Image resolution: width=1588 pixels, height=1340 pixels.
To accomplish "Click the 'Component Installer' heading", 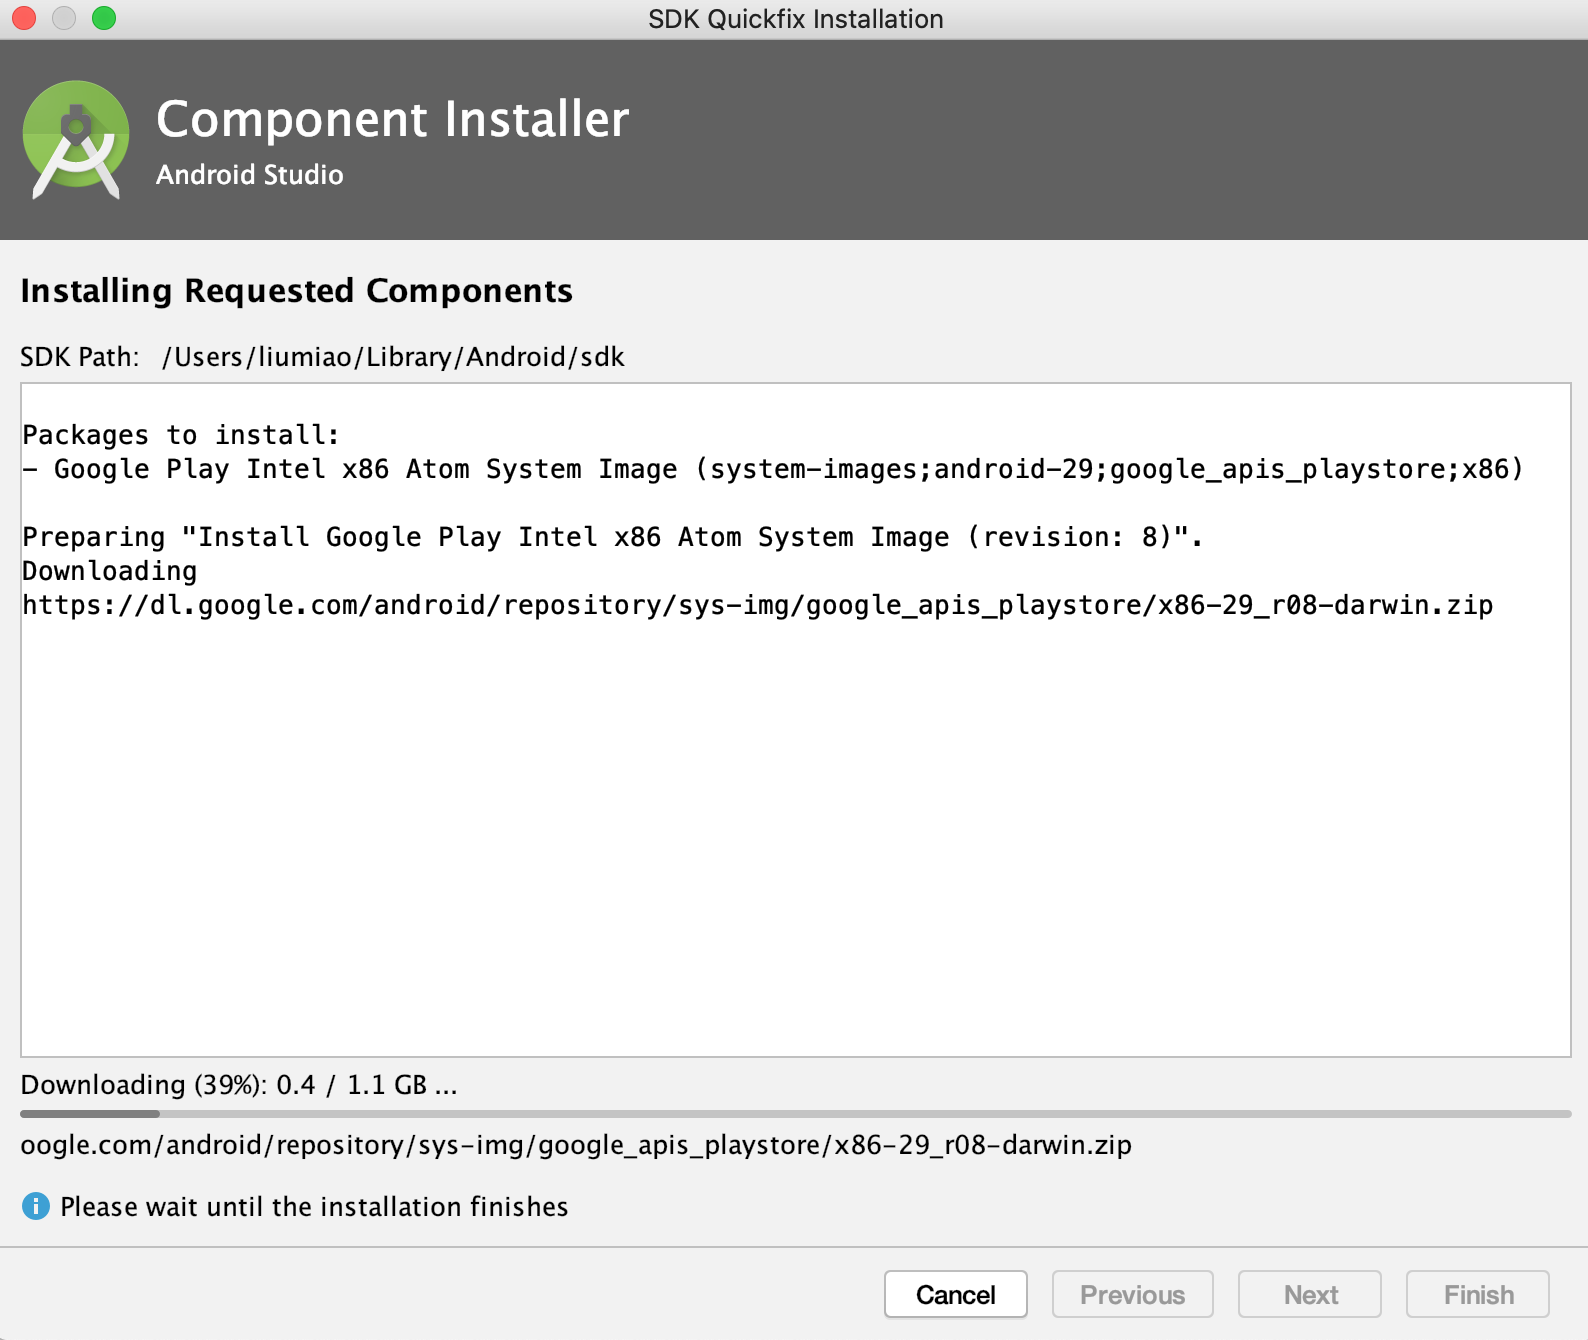I will click(392, 119).
